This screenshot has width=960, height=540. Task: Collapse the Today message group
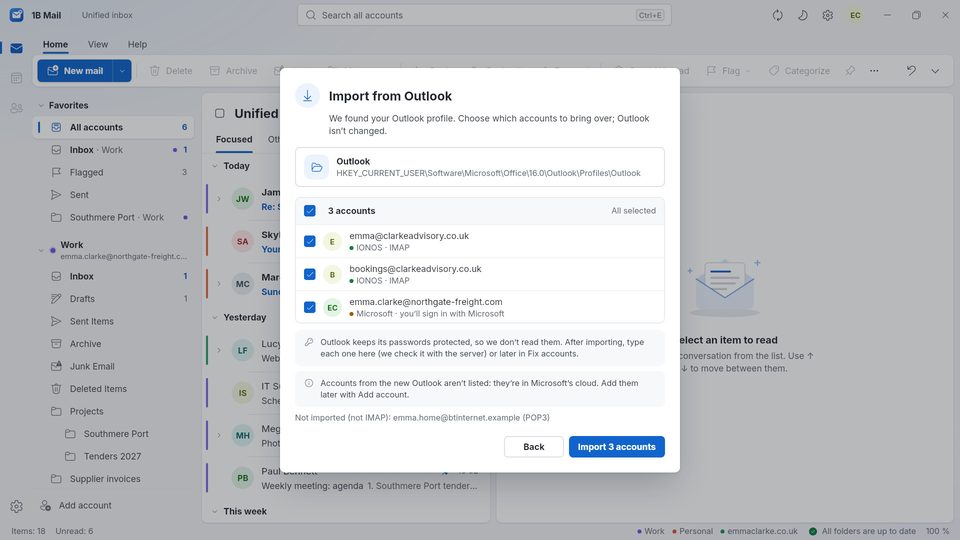pyautogui.click(x=215, y=166)
